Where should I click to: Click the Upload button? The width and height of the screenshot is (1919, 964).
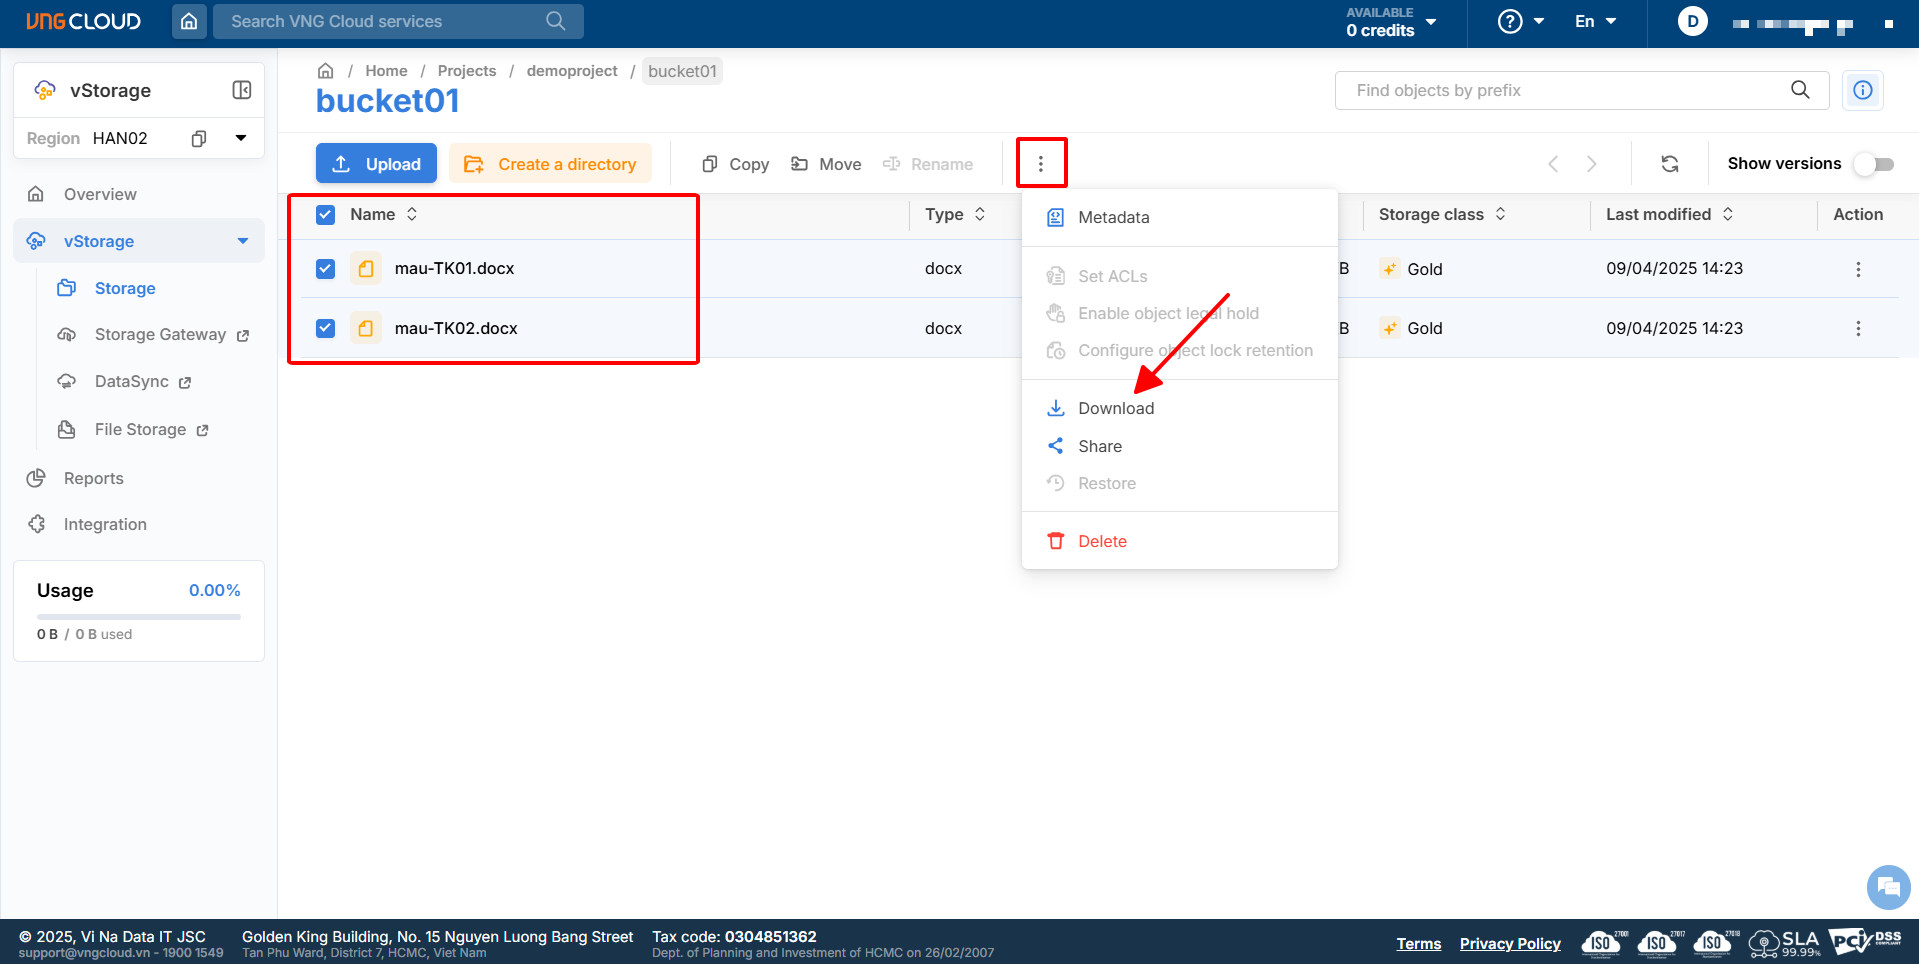point(376,164)
